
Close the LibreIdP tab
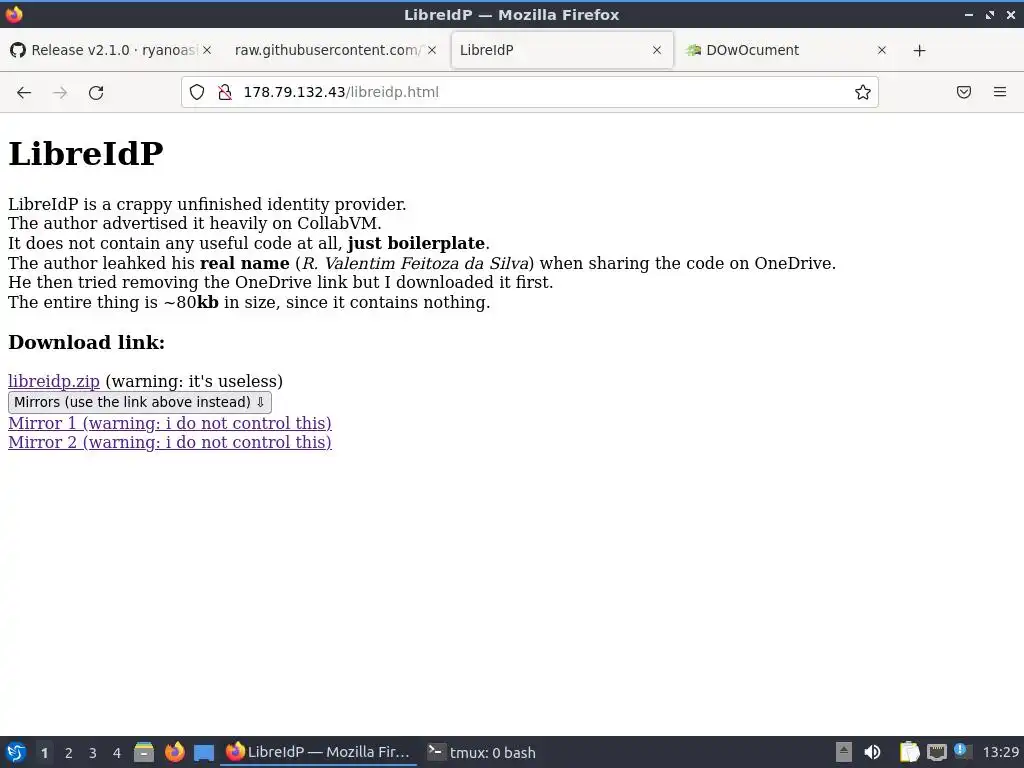pyautogui.click(x=657, y=50)
